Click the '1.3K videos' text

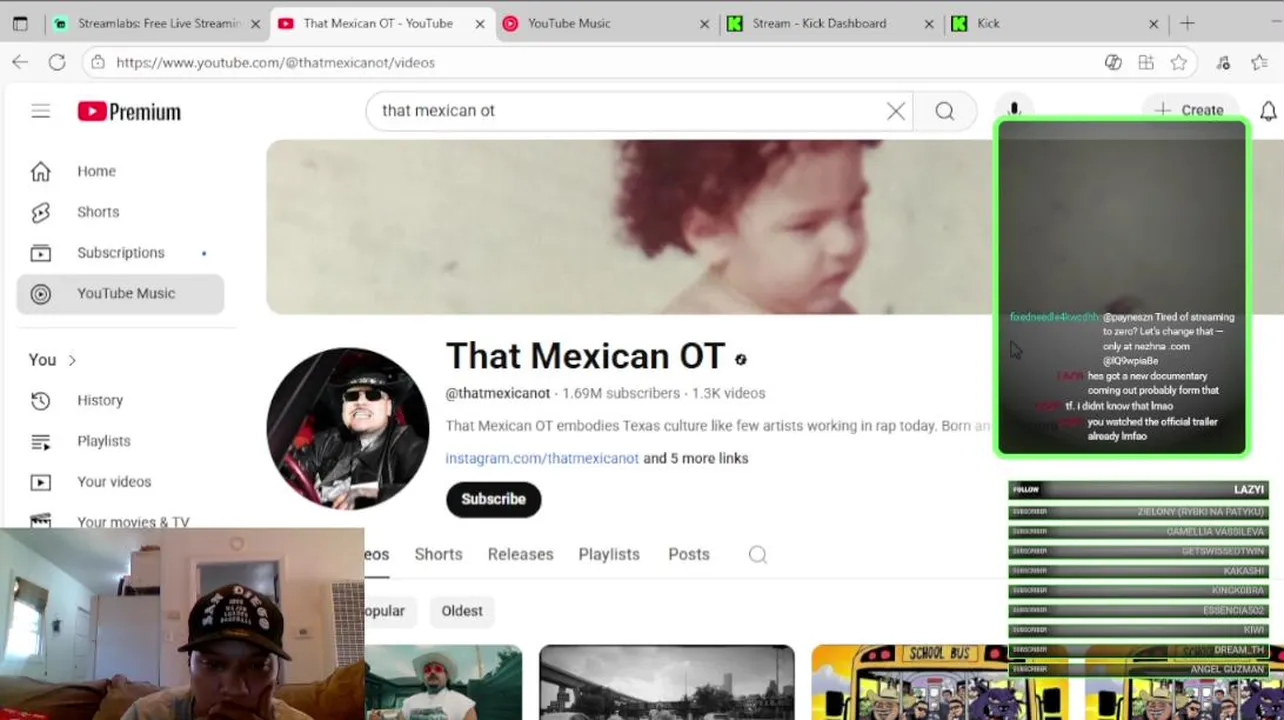pyautogui.click(x=729, y=394)
